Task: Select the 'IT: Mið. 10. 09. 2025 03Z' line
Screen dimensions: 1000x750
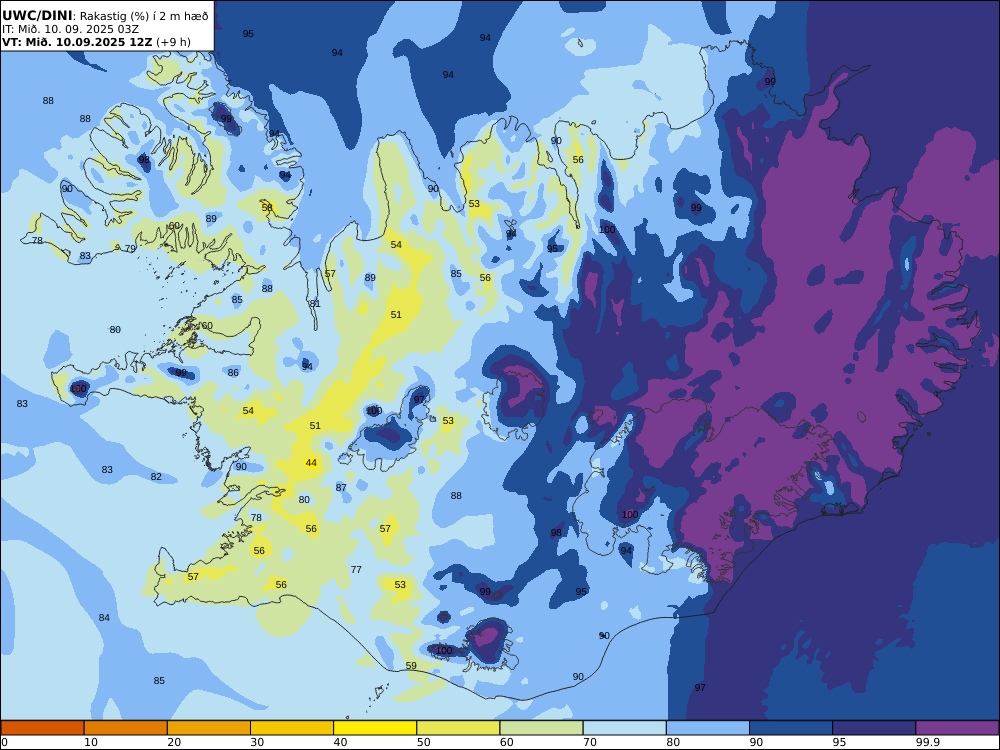Action: 70,29
